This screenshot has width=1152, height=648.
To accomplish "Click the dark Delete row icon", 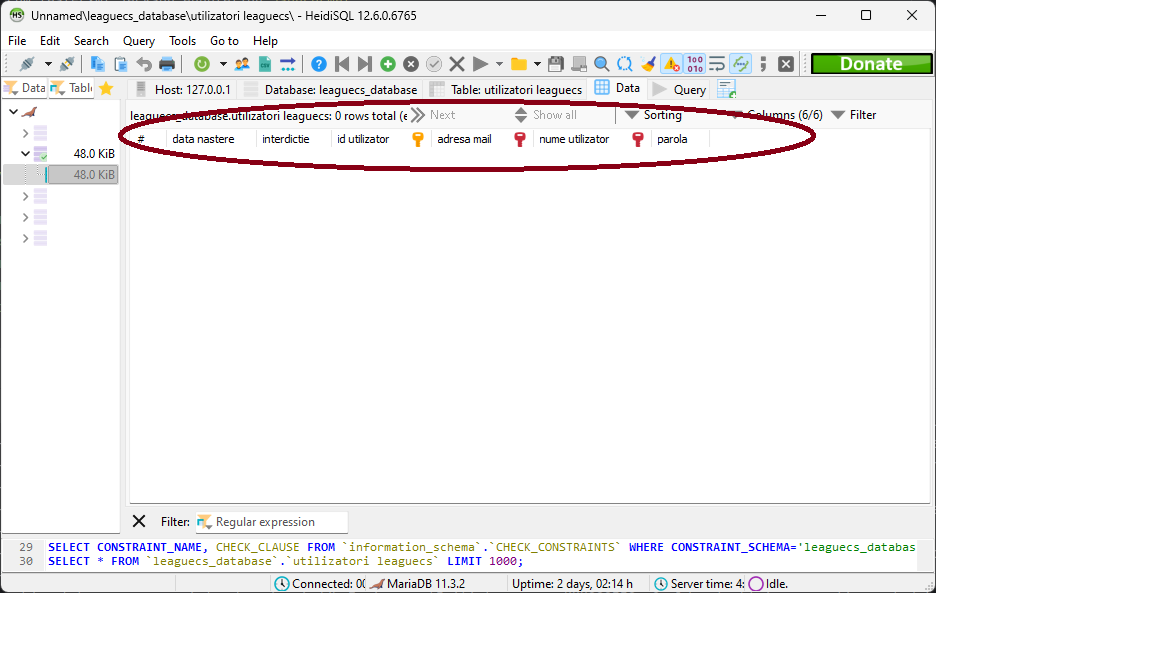I will (x=411, y=64).
